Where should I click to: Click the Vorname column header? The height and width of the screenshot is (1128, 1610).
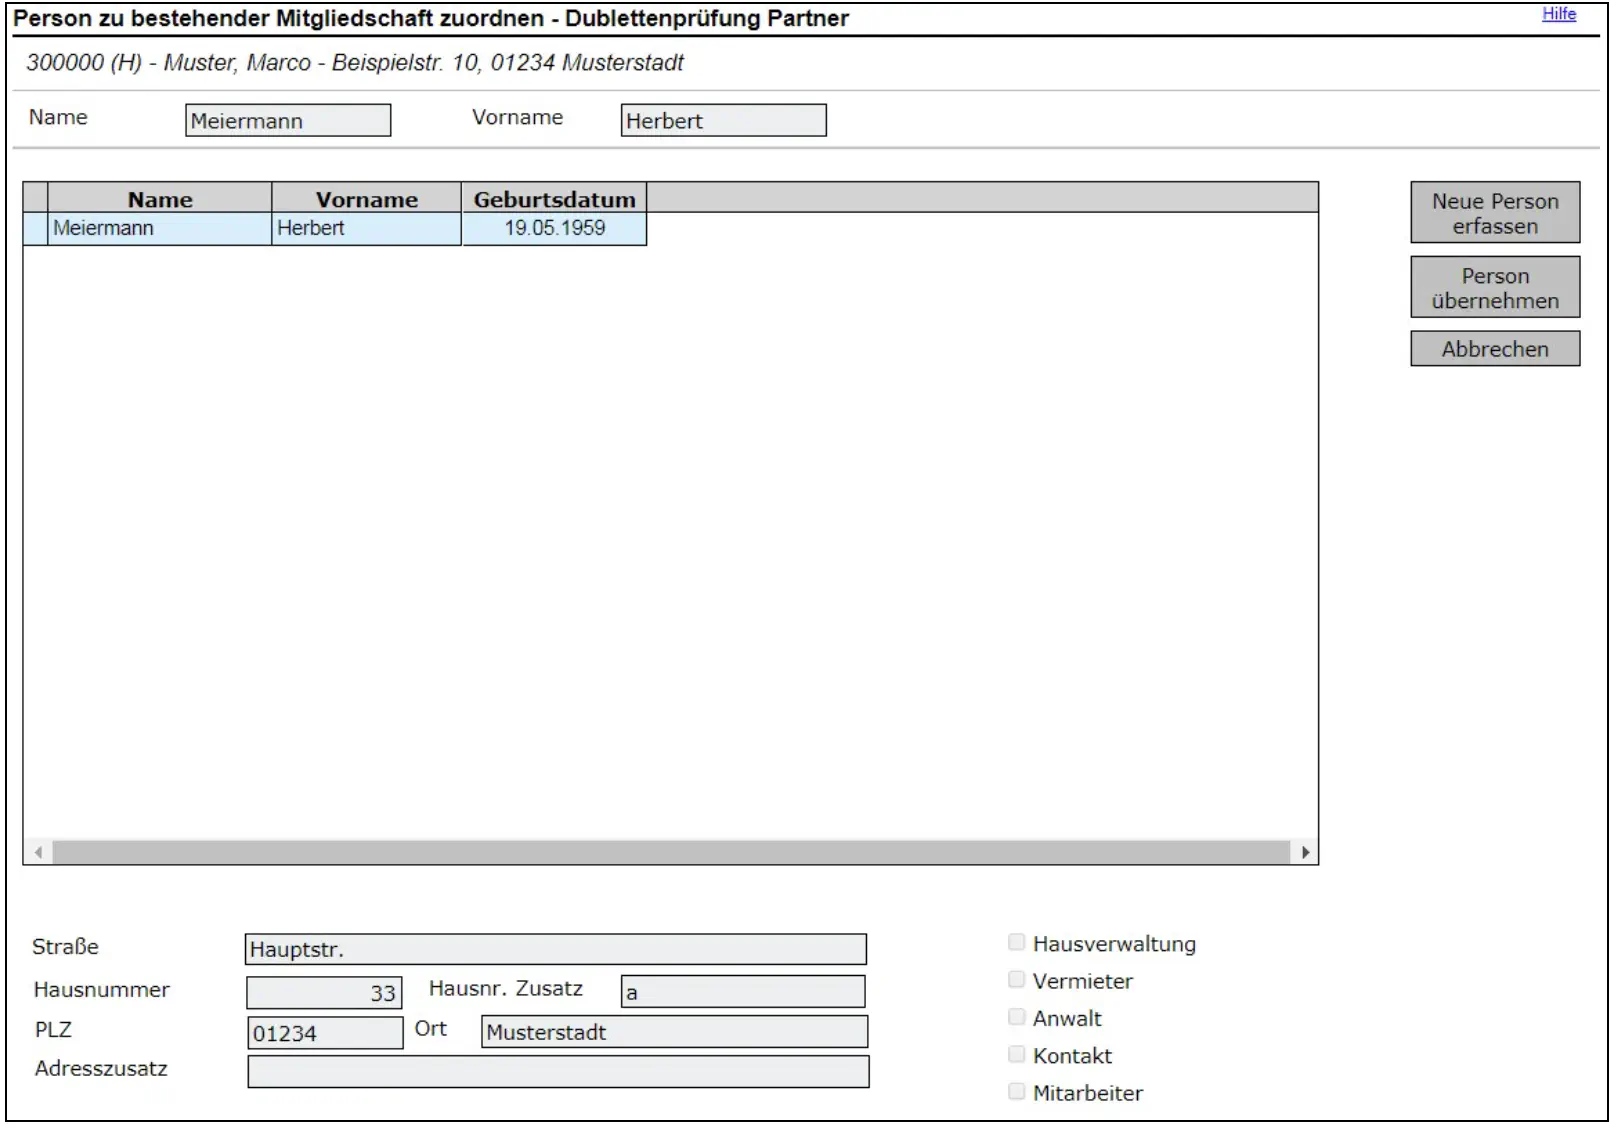(366, 199)
